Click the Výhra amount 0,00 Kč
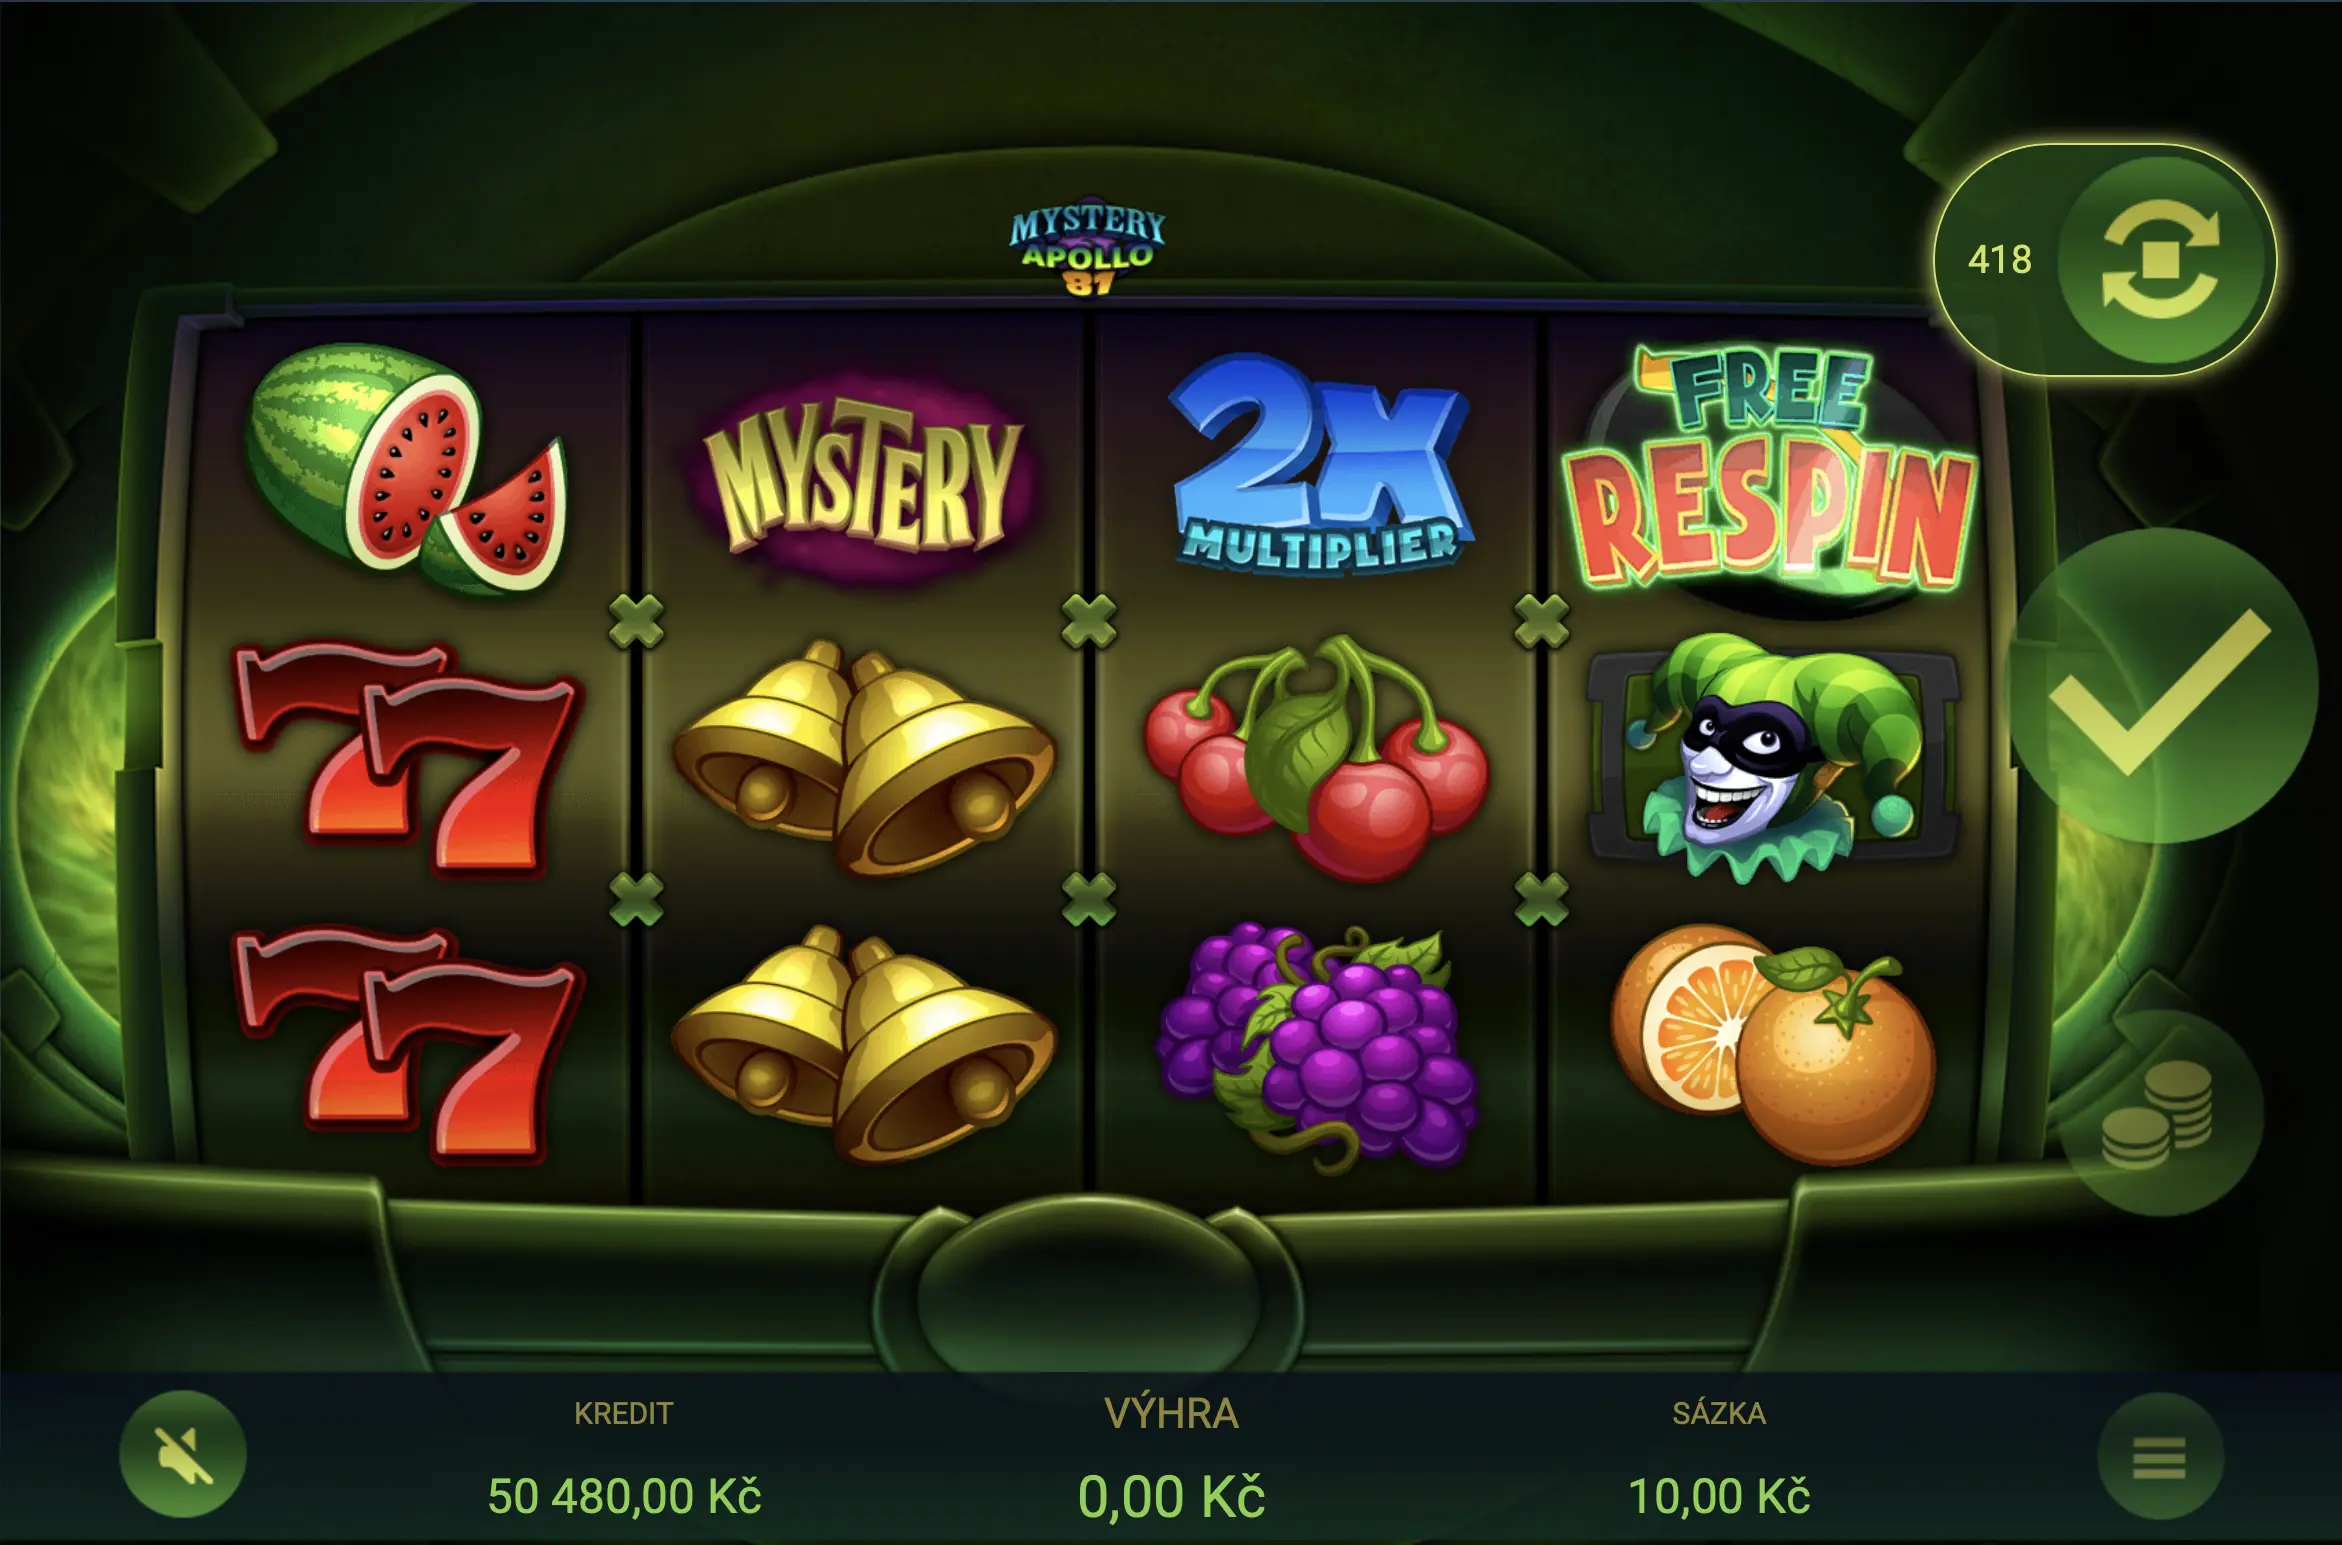The image size is (2342, 1545). [1171, 1497]
